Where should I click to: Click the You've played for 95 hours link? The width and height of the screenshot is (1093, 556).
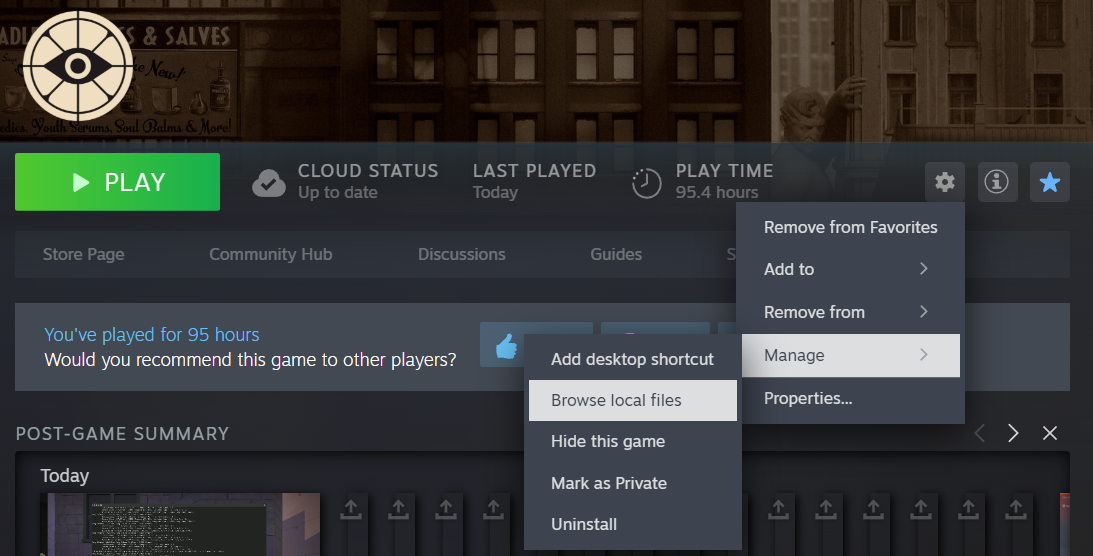152,335
